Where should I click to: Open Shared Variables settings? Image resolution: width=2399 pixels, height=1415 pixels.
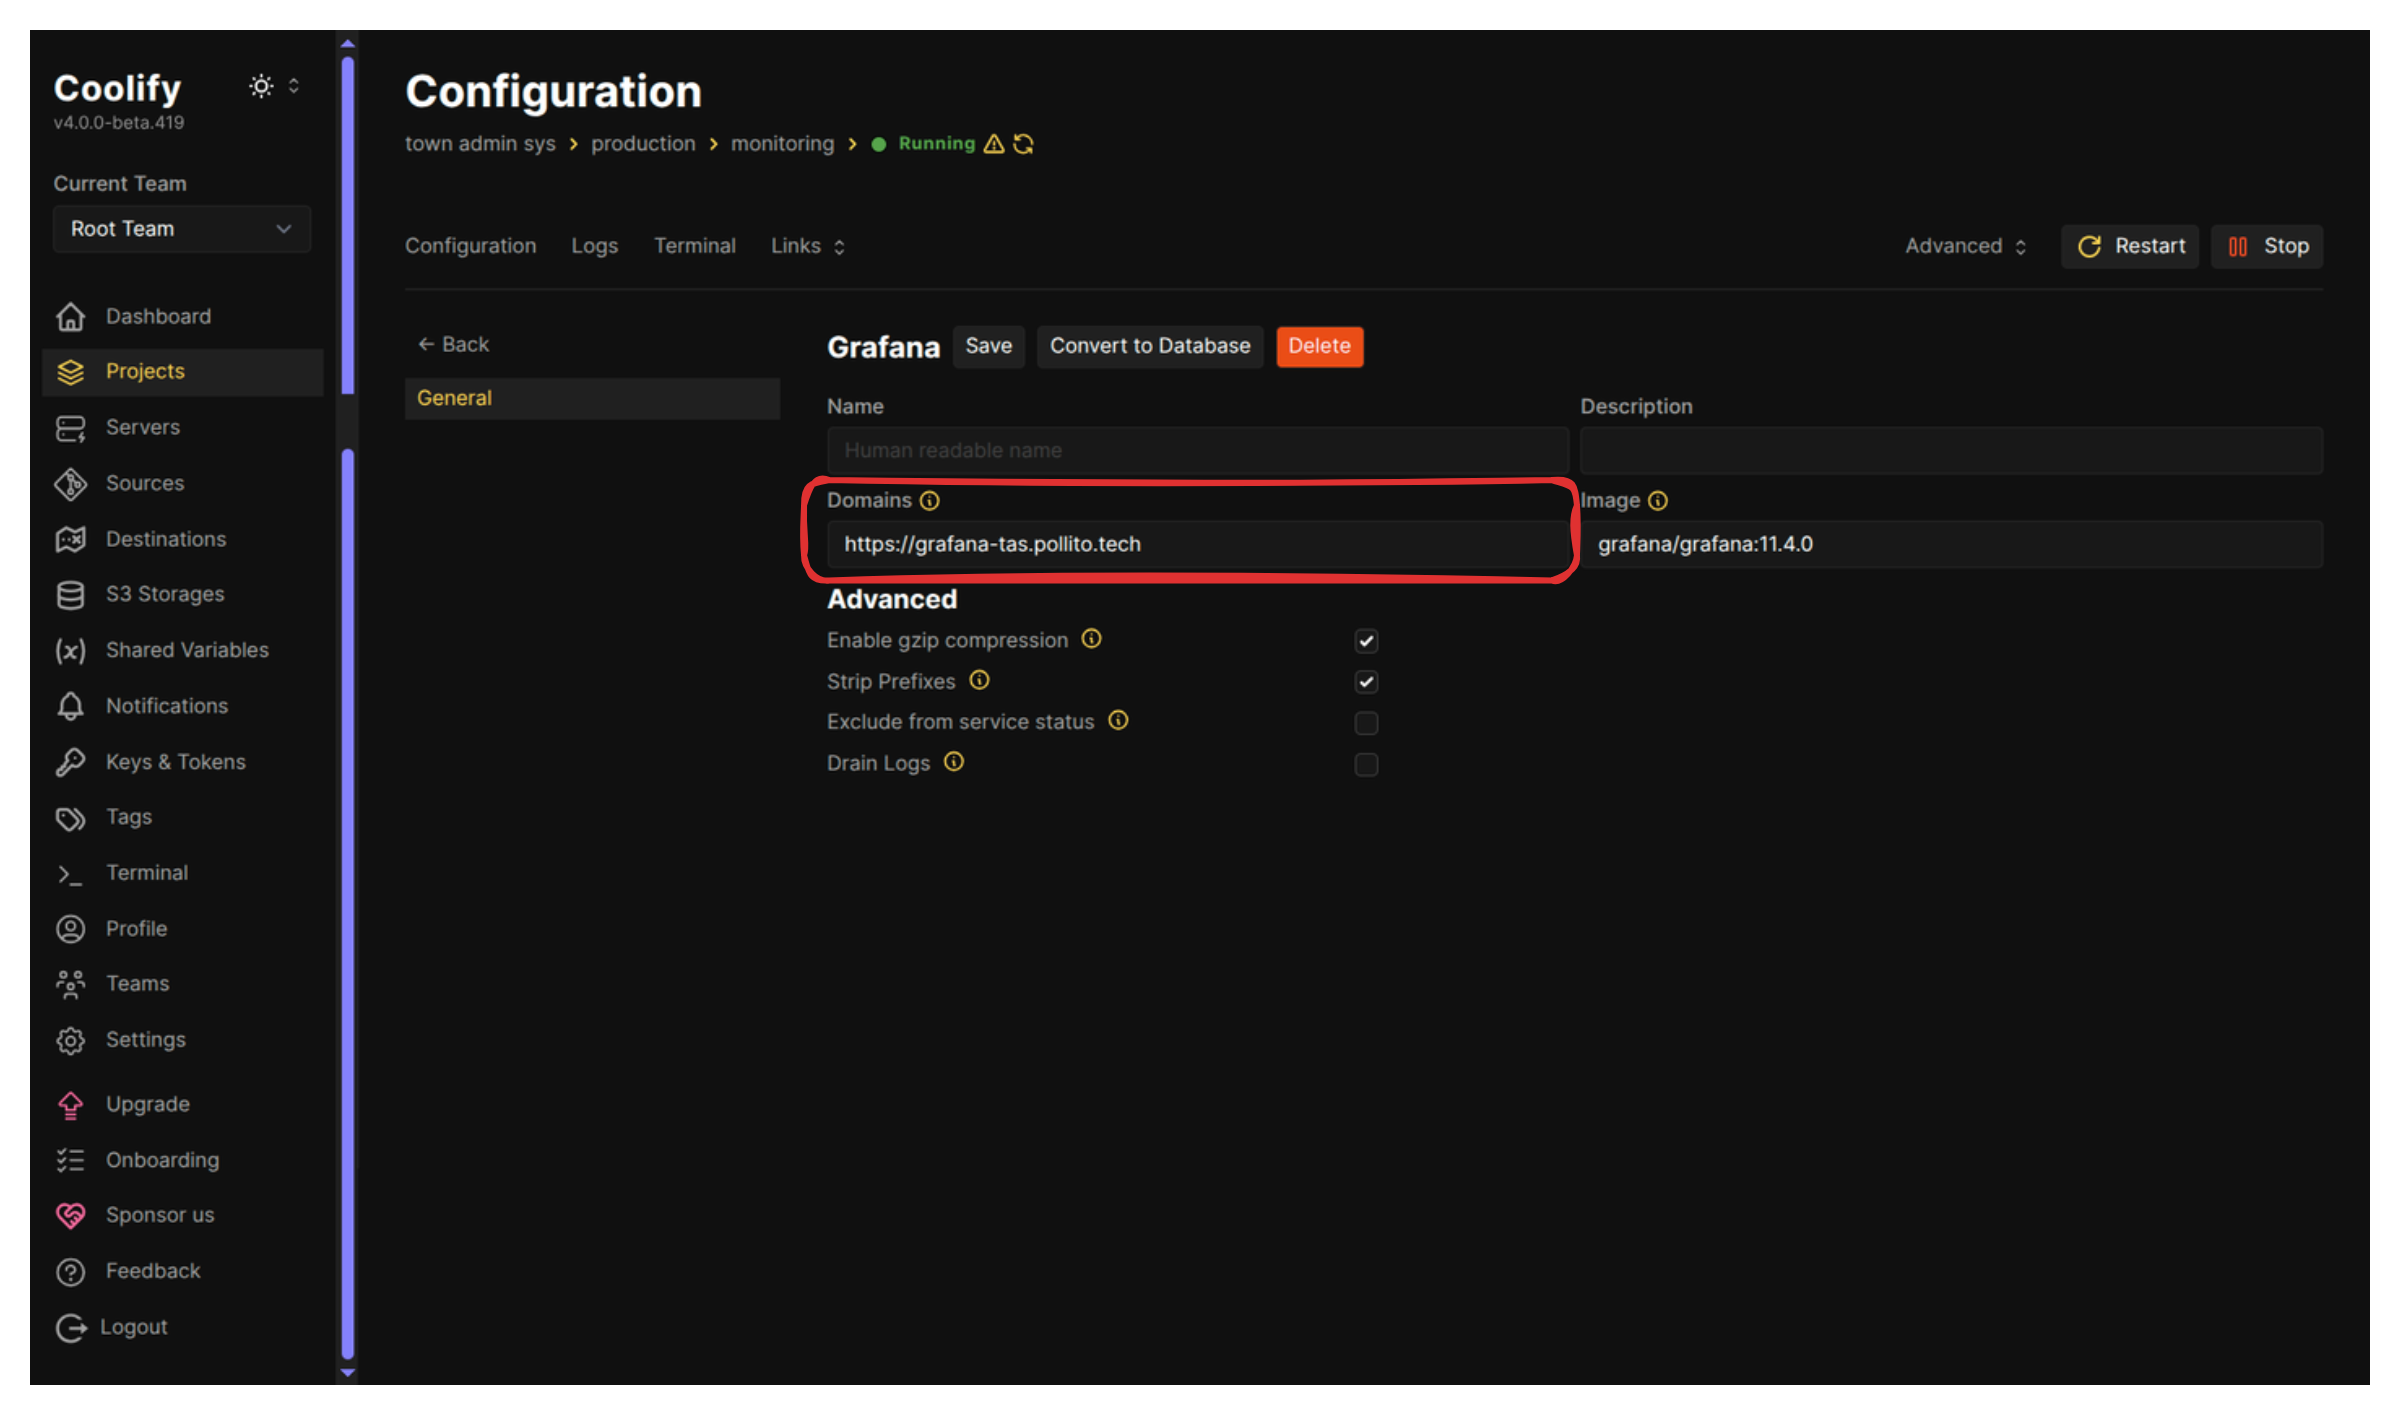pos(186,650)
